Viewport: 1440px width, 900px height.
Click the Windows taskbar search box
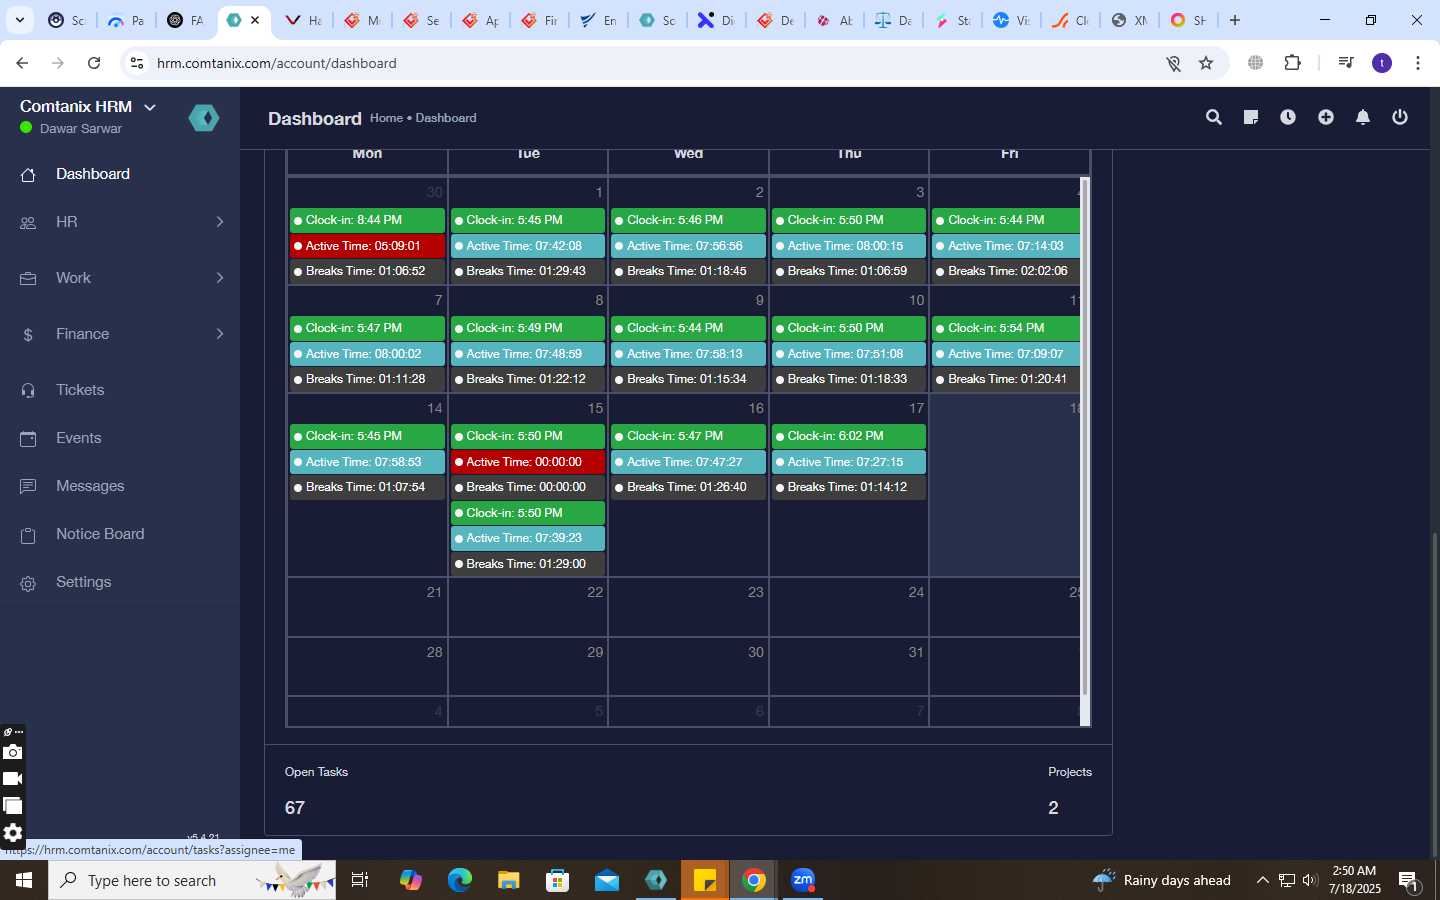192,880
